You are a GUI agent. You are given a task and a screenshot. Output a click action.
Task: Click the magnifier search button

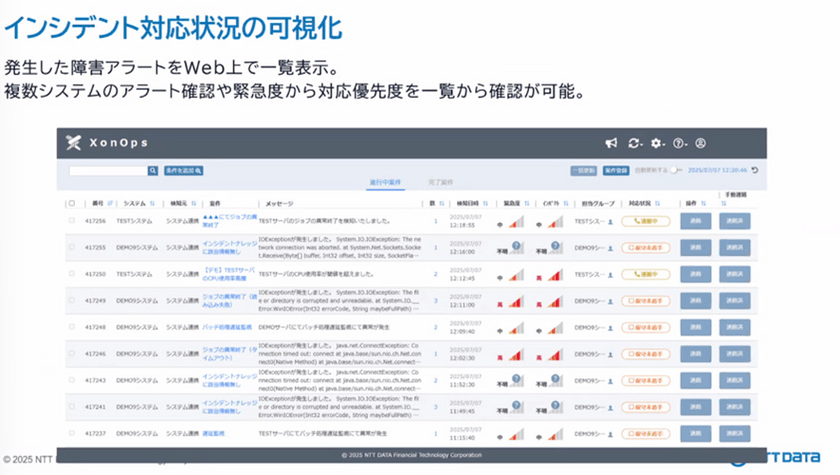pyautogui.click(x=153, y=171)
